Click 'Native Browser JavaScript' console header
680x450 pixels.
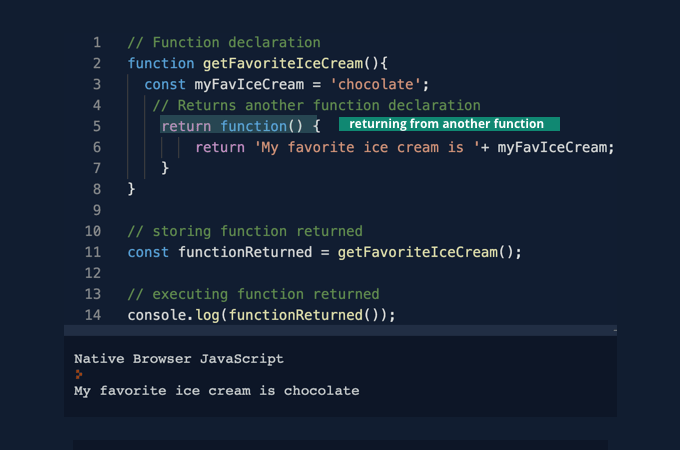click(179, 359)
